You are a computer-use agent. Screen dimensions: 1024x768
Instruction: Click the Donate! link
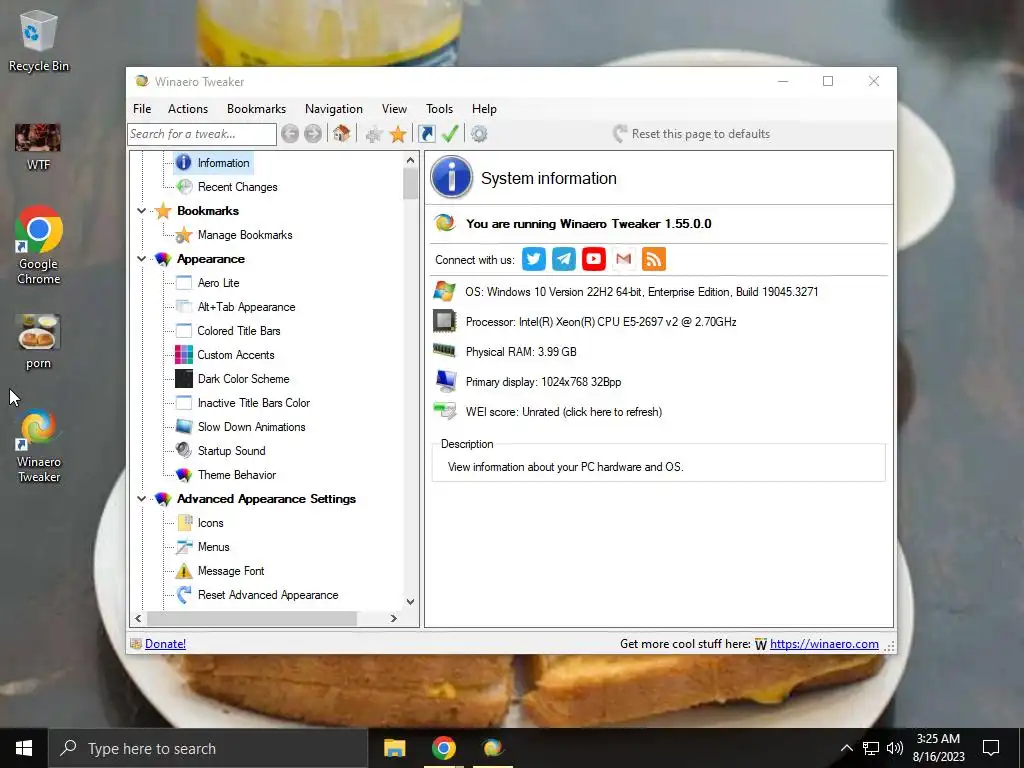pyautogui.click(x=165, y=644)
